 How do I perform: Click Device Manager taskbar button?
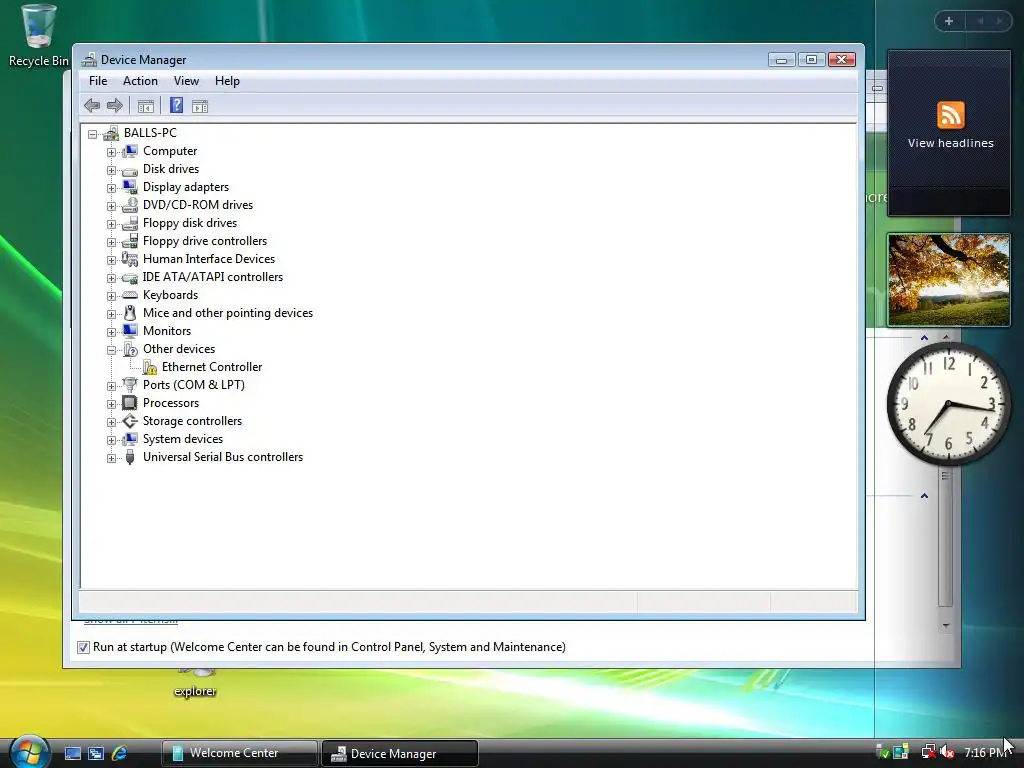pos(400,754)
